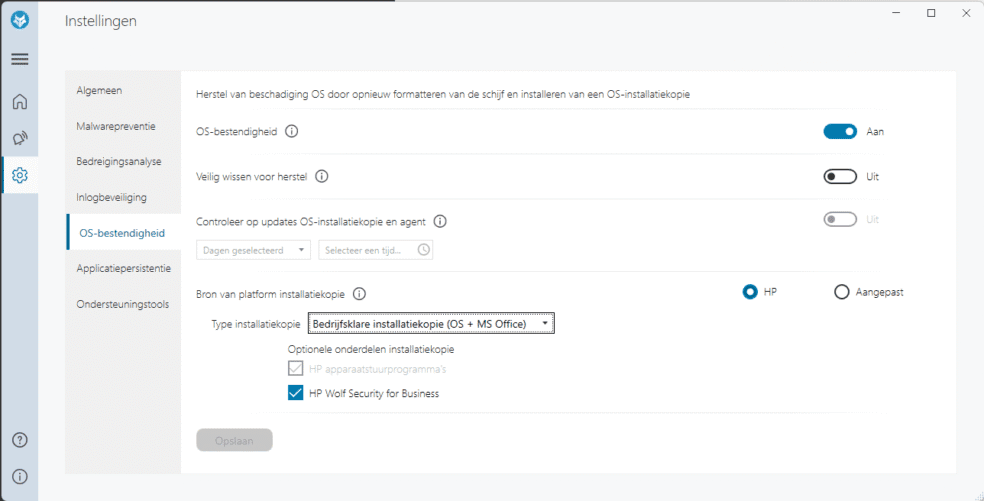
Task: Click the Opslaan button
Action: pyautogui.click(x=234, y=440)
